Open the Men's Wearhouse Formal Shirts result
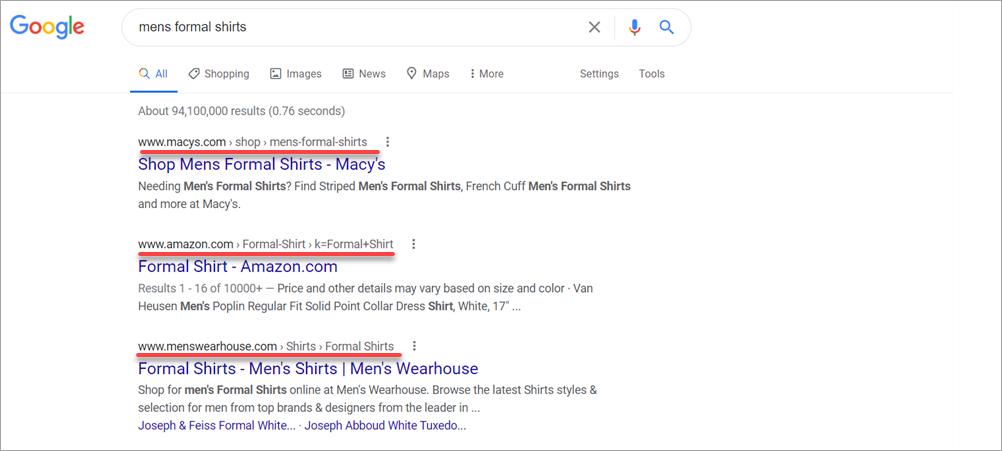Image resolution: width=1002 pixels, height=451 pixels. pyautogui.click(x=308, y=368)
